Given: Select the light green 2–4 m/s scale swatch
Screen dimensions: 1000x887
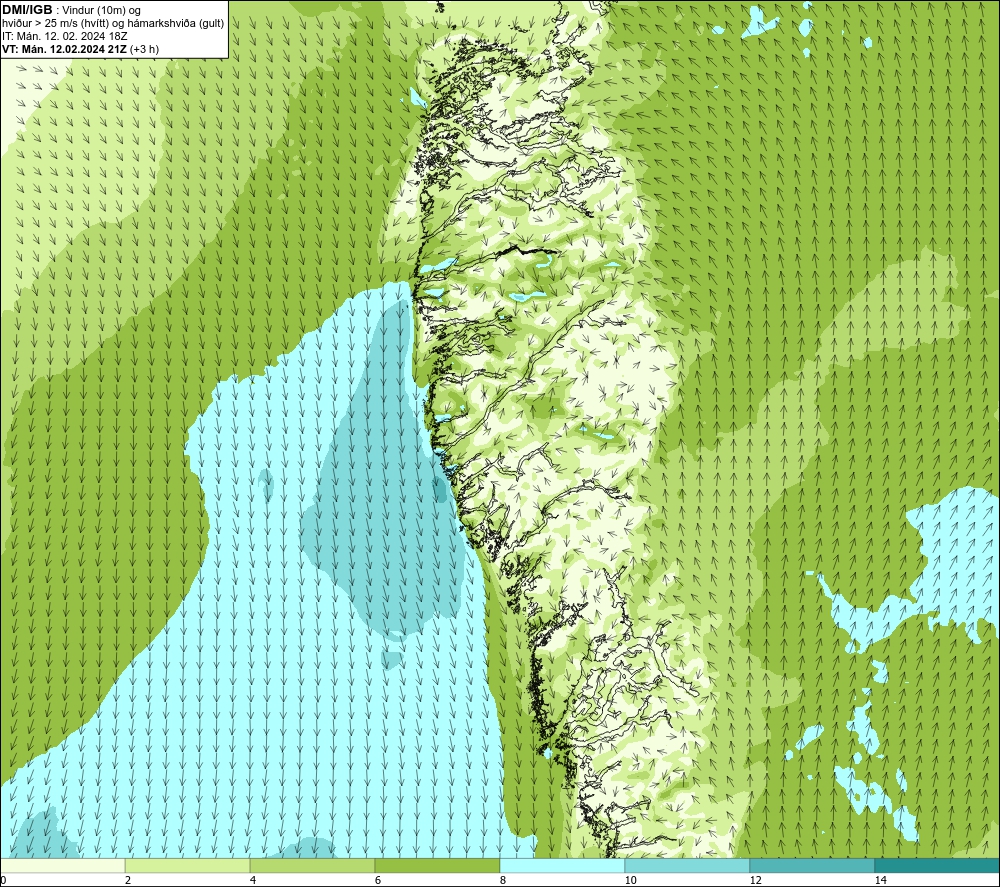Looking at the screenshot, I should (x=188, y=865).
